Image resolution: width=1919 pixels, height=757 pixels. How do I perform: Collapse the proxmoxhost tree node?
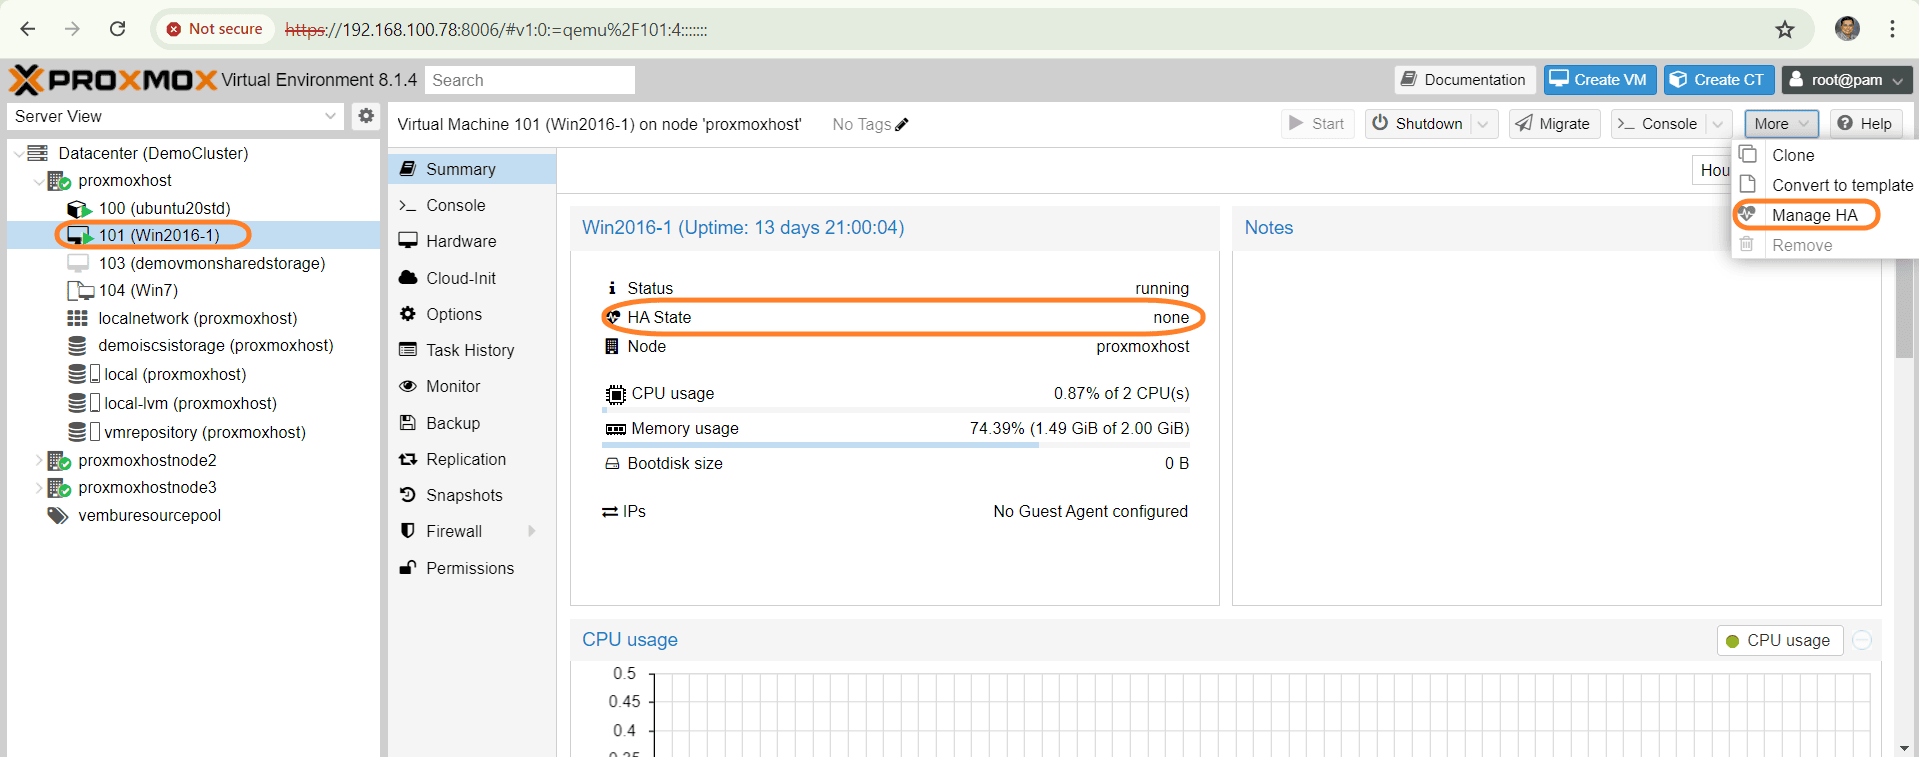pos(38,181)
